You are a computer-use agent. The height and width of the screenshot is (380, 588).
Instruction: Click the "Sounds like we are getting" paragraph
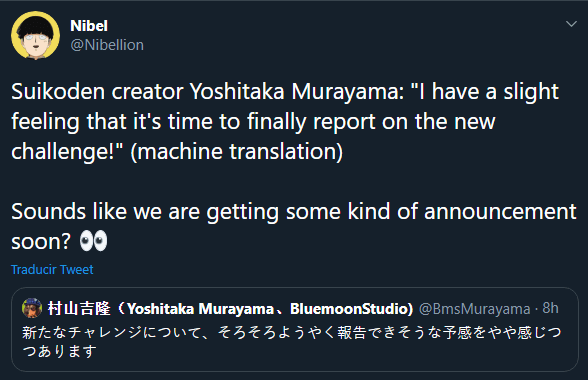coord(294,226)
